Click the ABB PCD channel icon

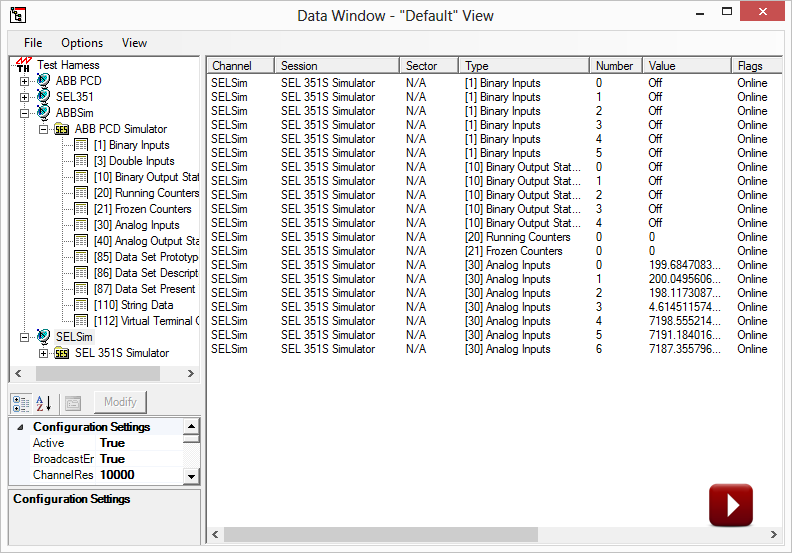click(x=43, y=81)
